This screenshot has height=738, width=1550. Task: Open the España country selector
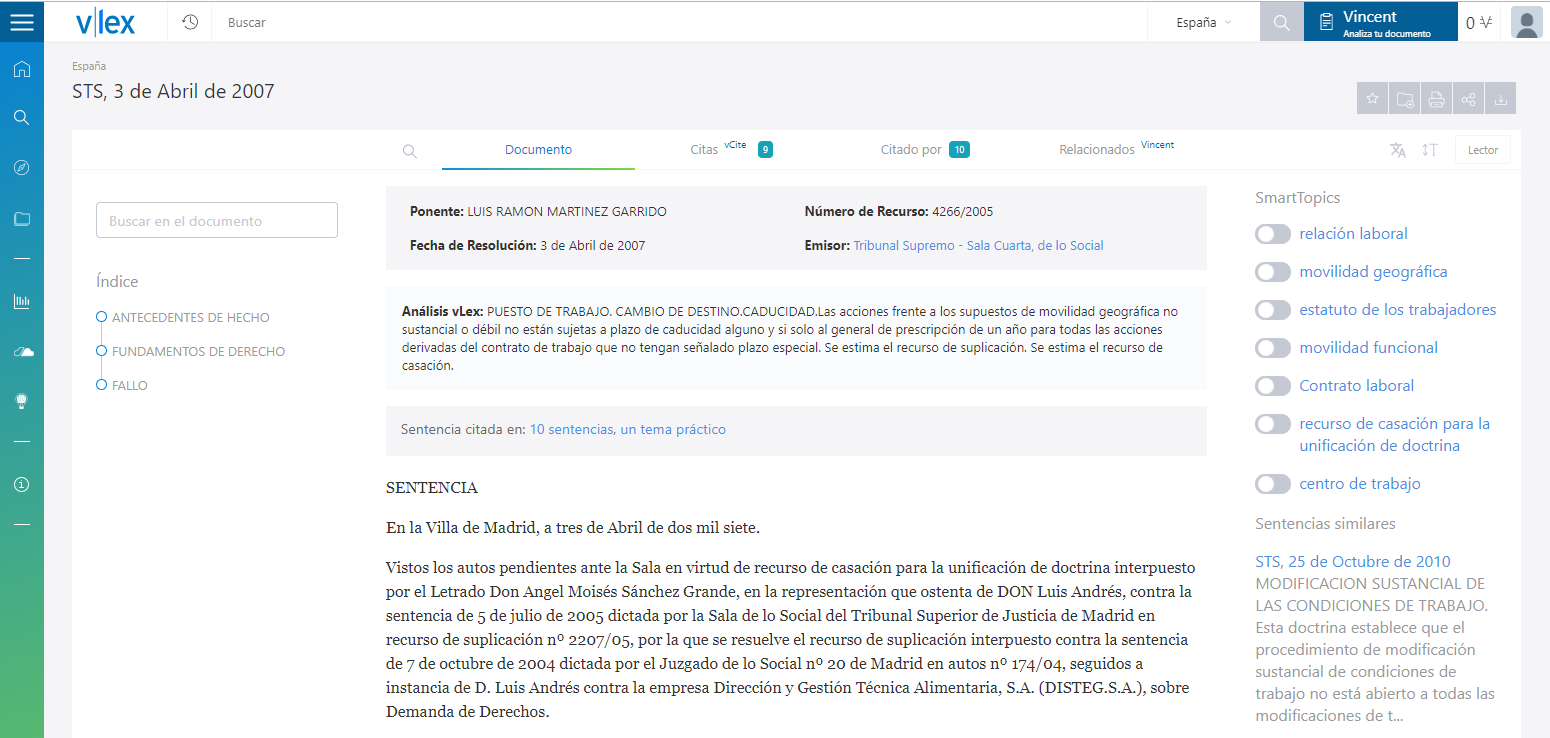[1203, 21]
